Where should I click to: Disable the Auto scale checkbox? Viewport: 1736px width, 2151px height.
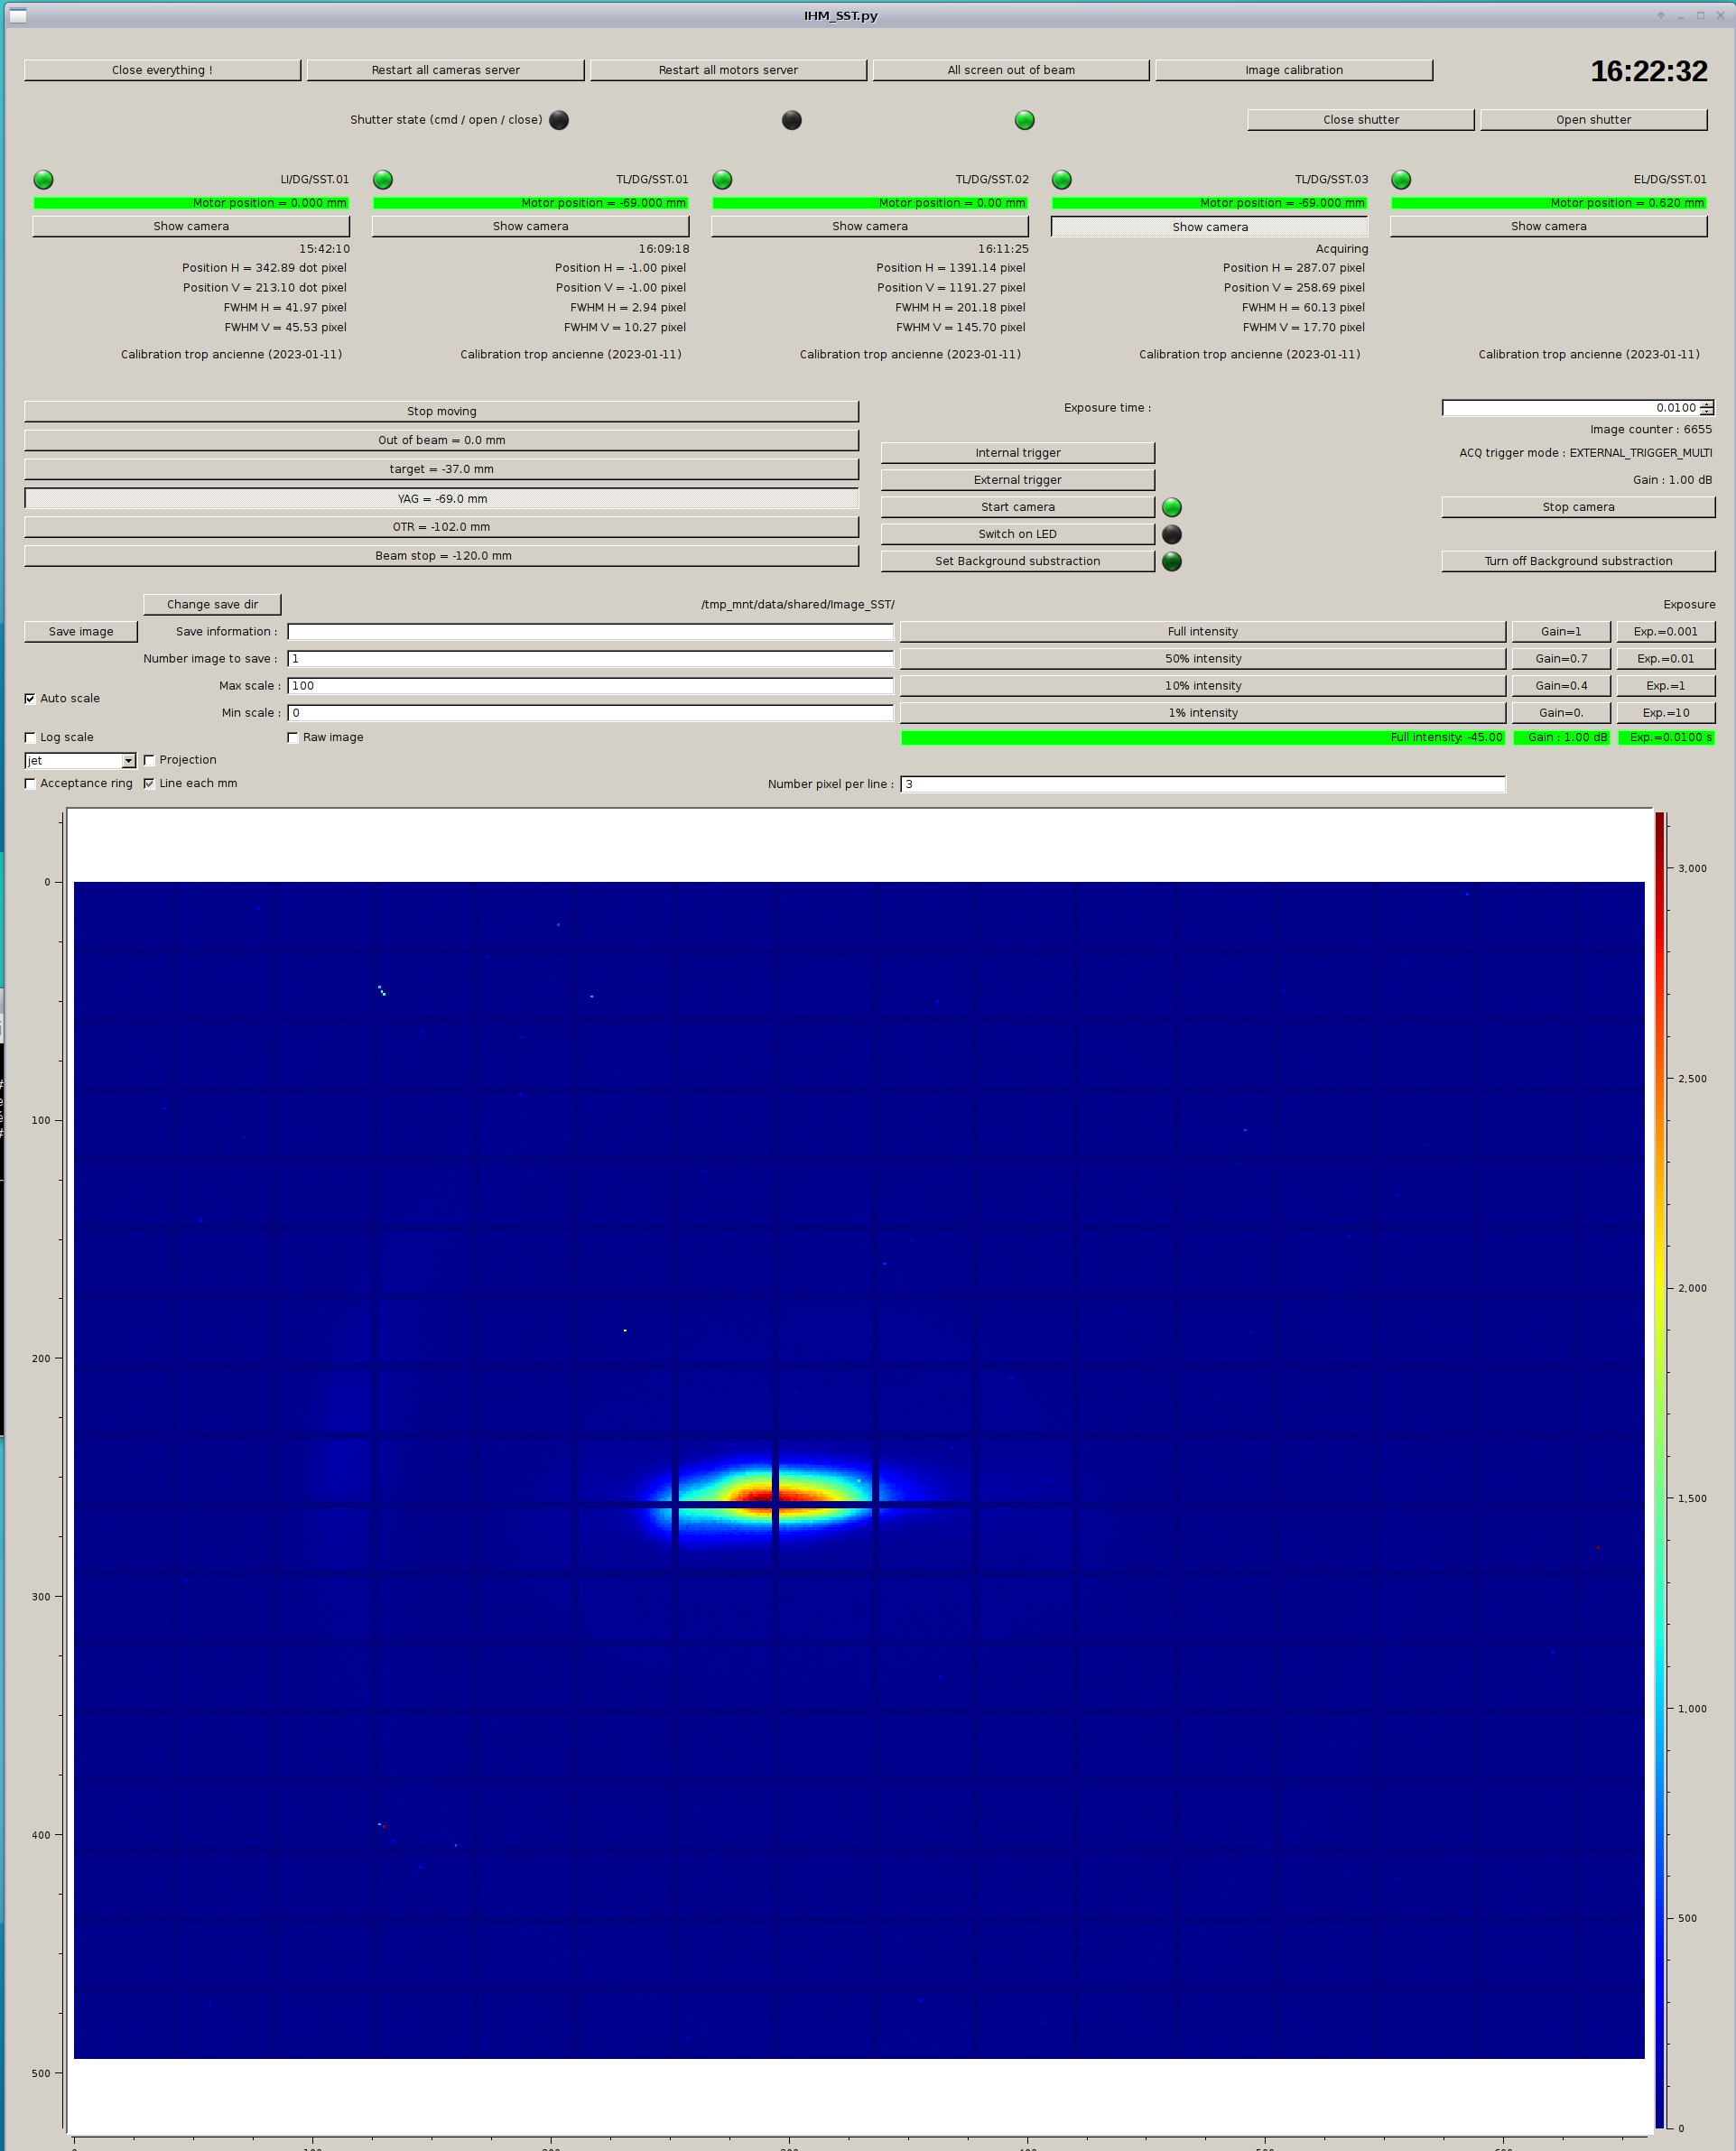tap(30, 698)
